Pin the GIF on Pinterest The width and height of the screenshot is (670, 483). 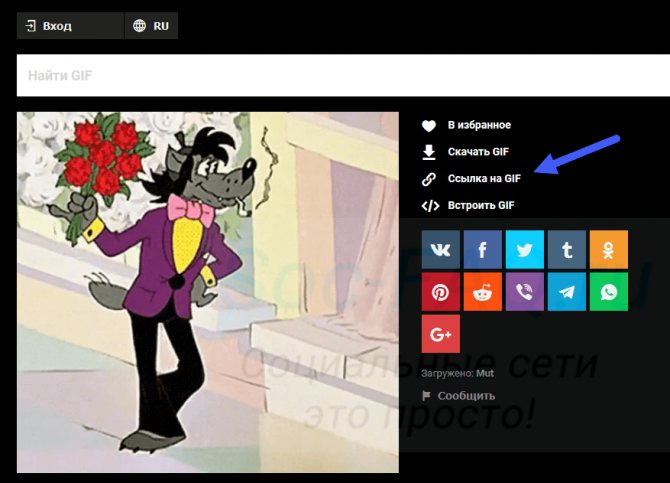coord(441,292)
